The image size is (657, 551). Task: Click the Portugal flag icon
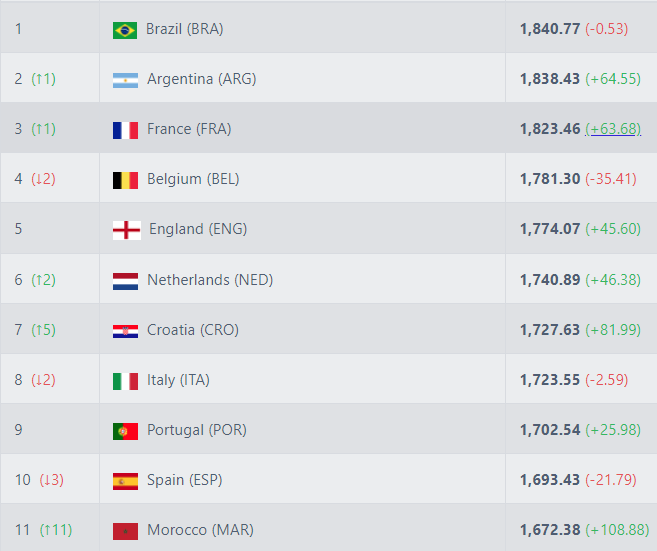pyautogui.click(x=125, y=430)
